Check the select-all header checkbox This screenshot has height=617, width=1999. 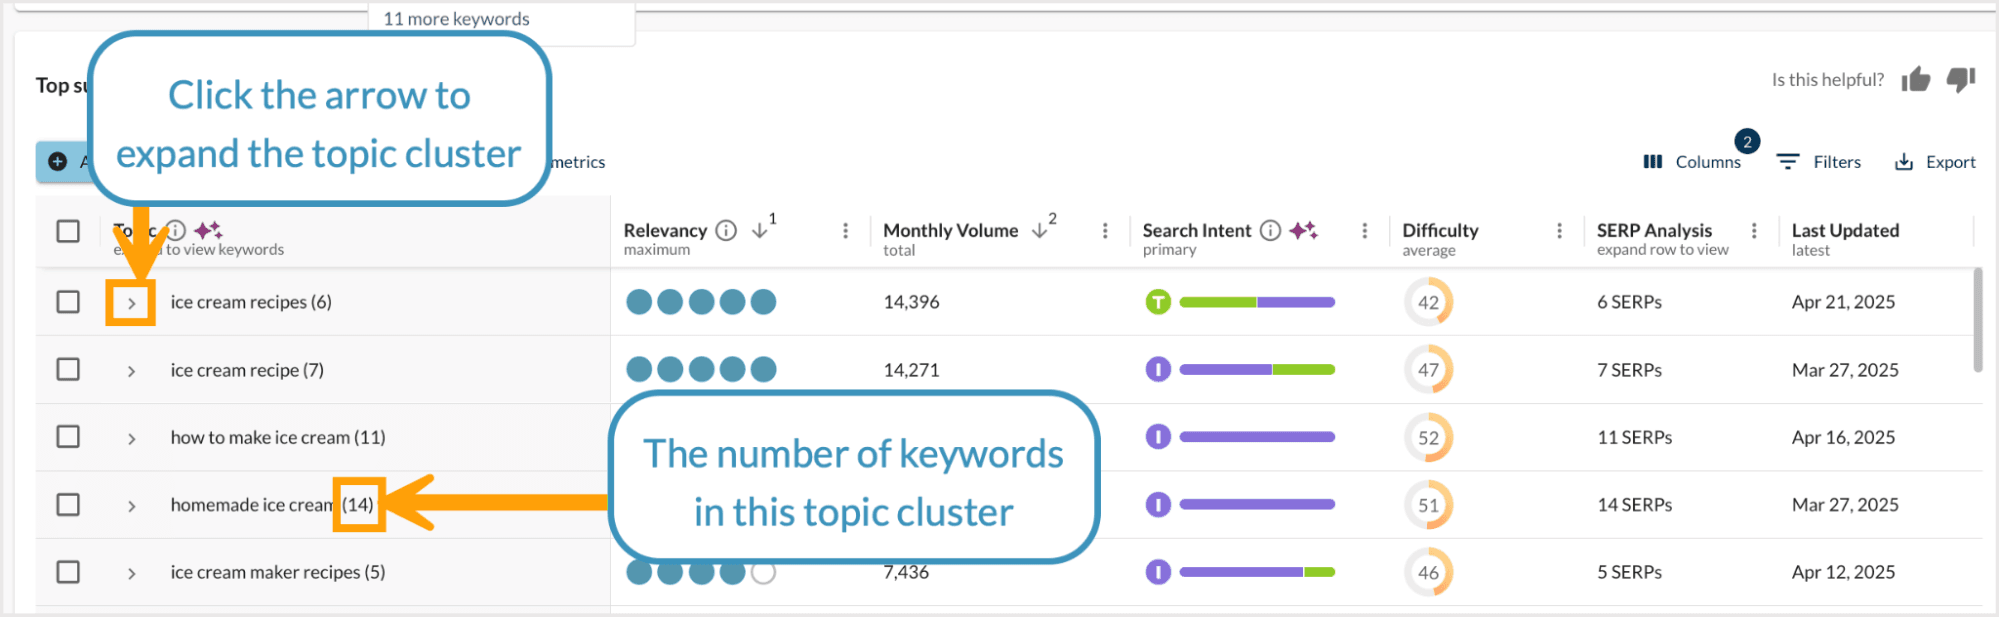click(x=68, y=231)
